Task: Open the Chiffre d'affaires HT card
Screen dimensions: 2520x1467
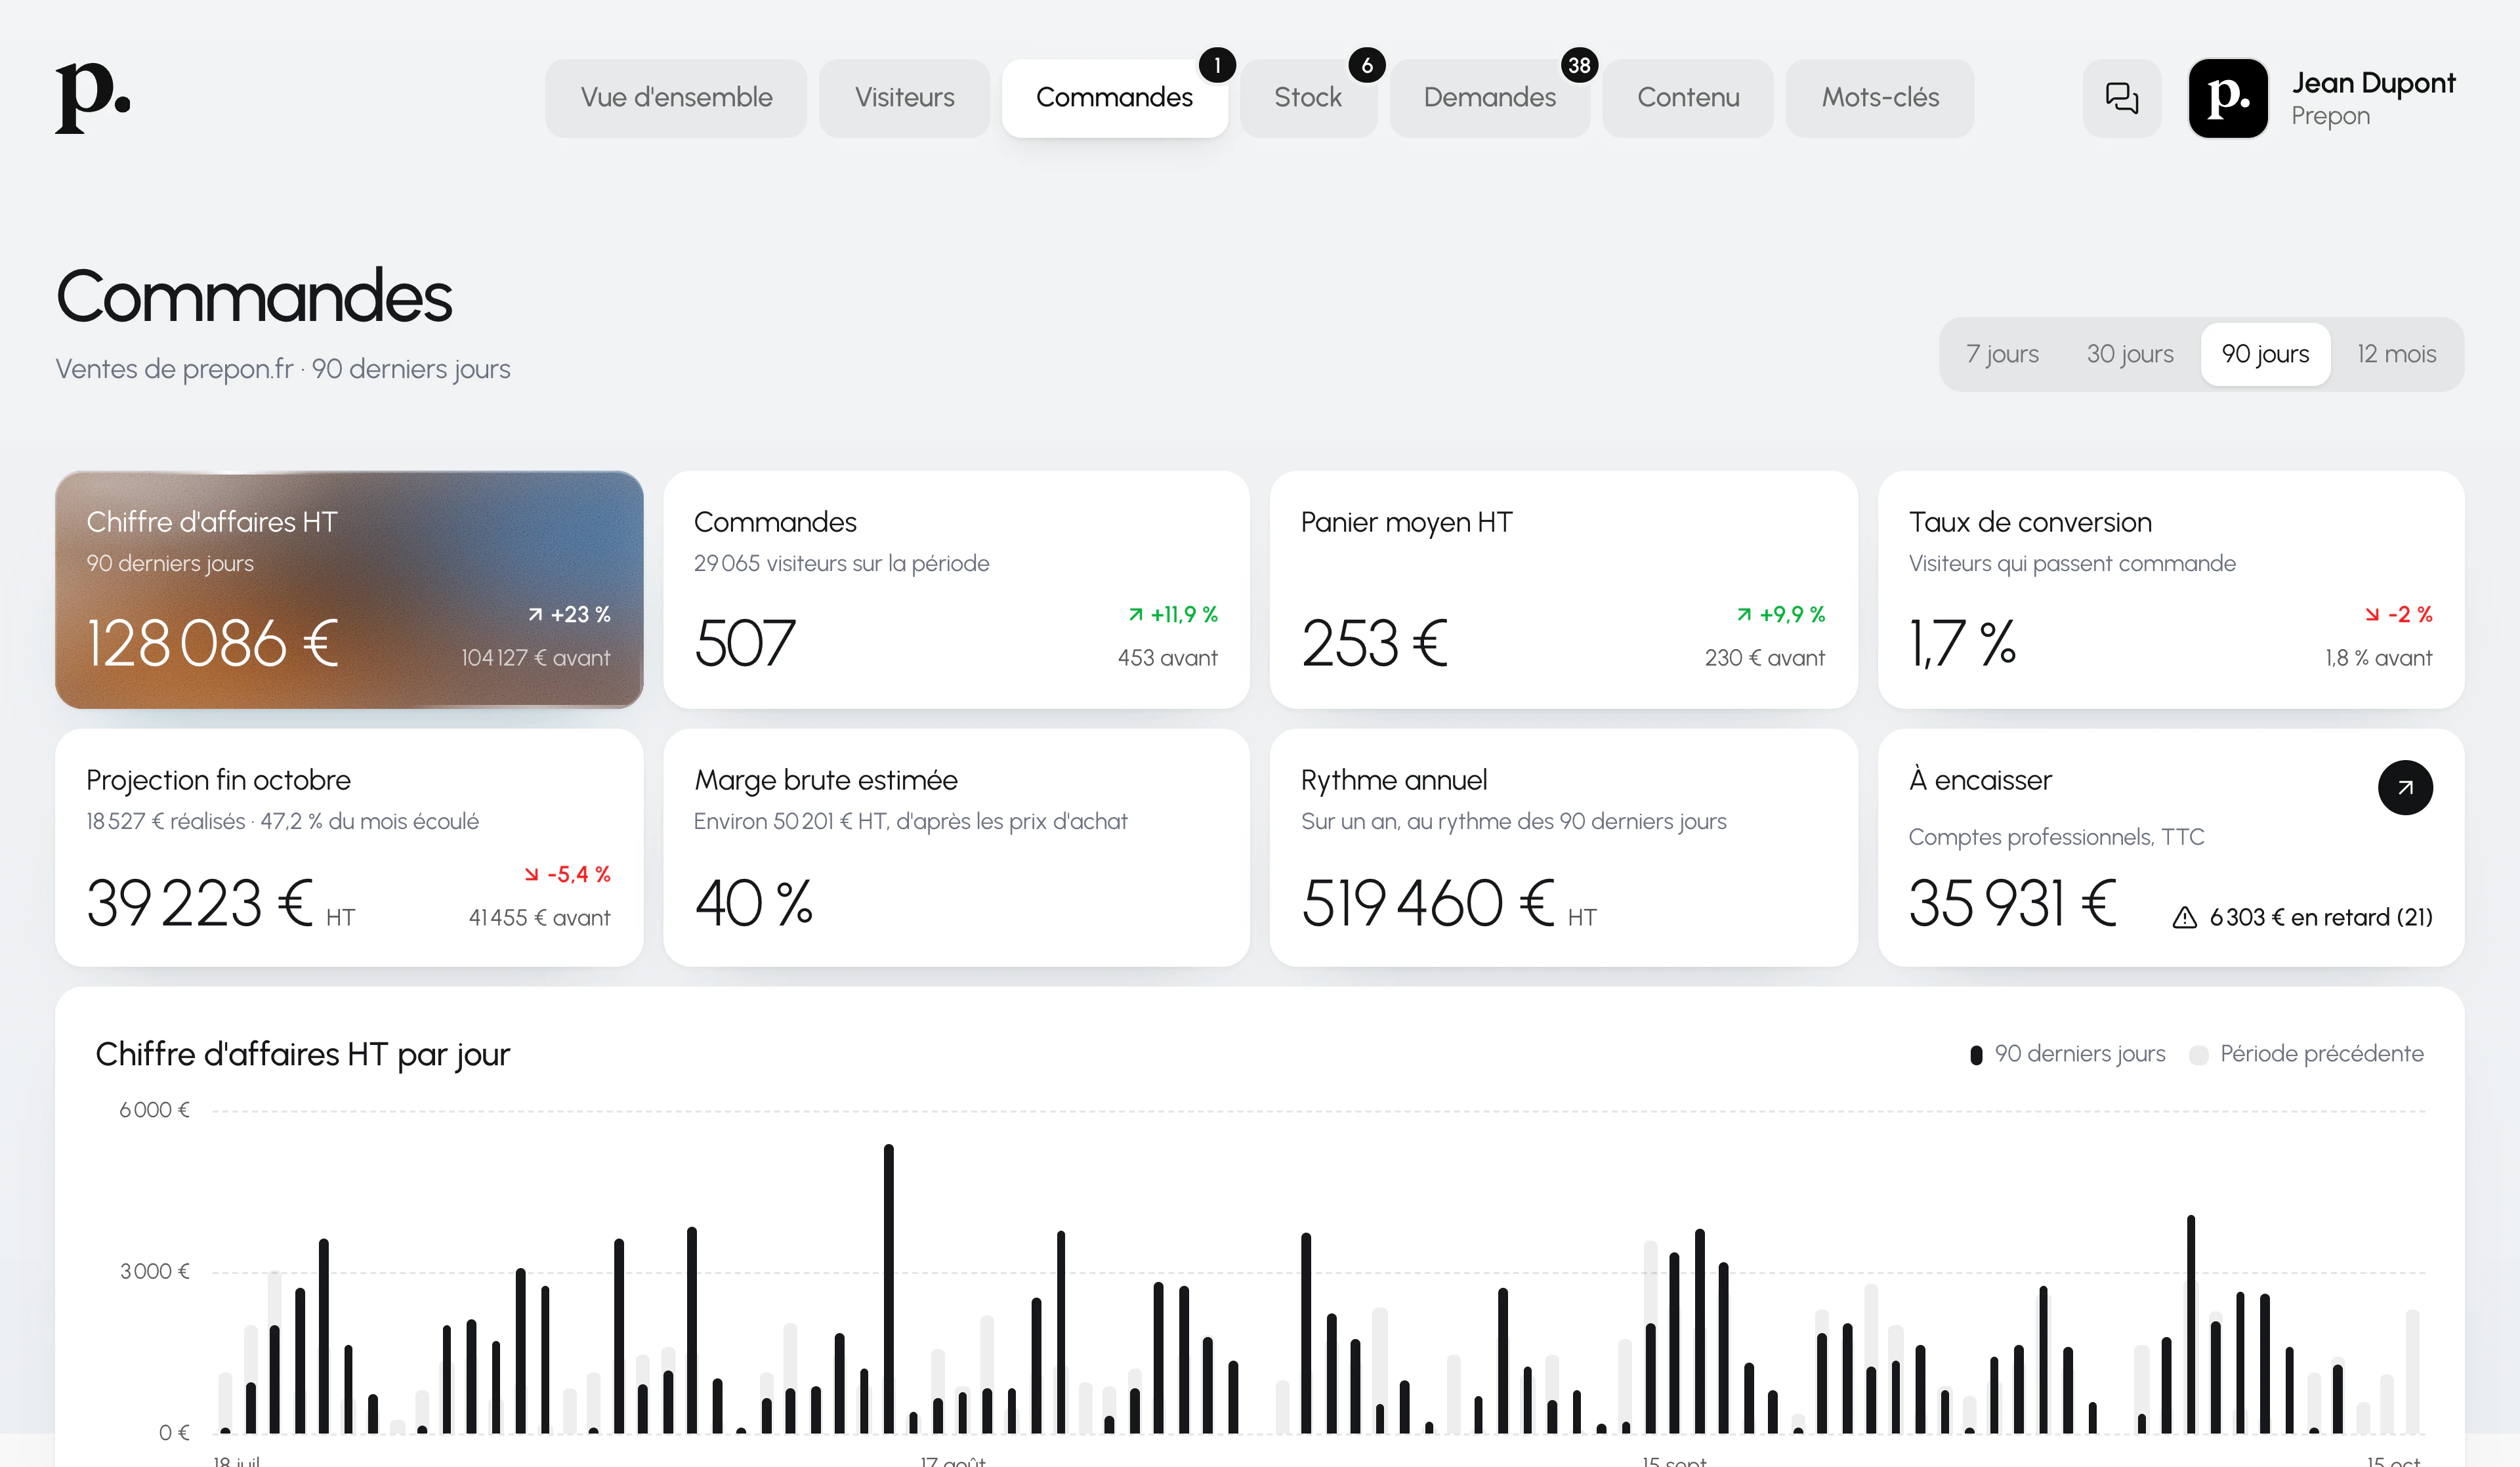Action: 349,590
